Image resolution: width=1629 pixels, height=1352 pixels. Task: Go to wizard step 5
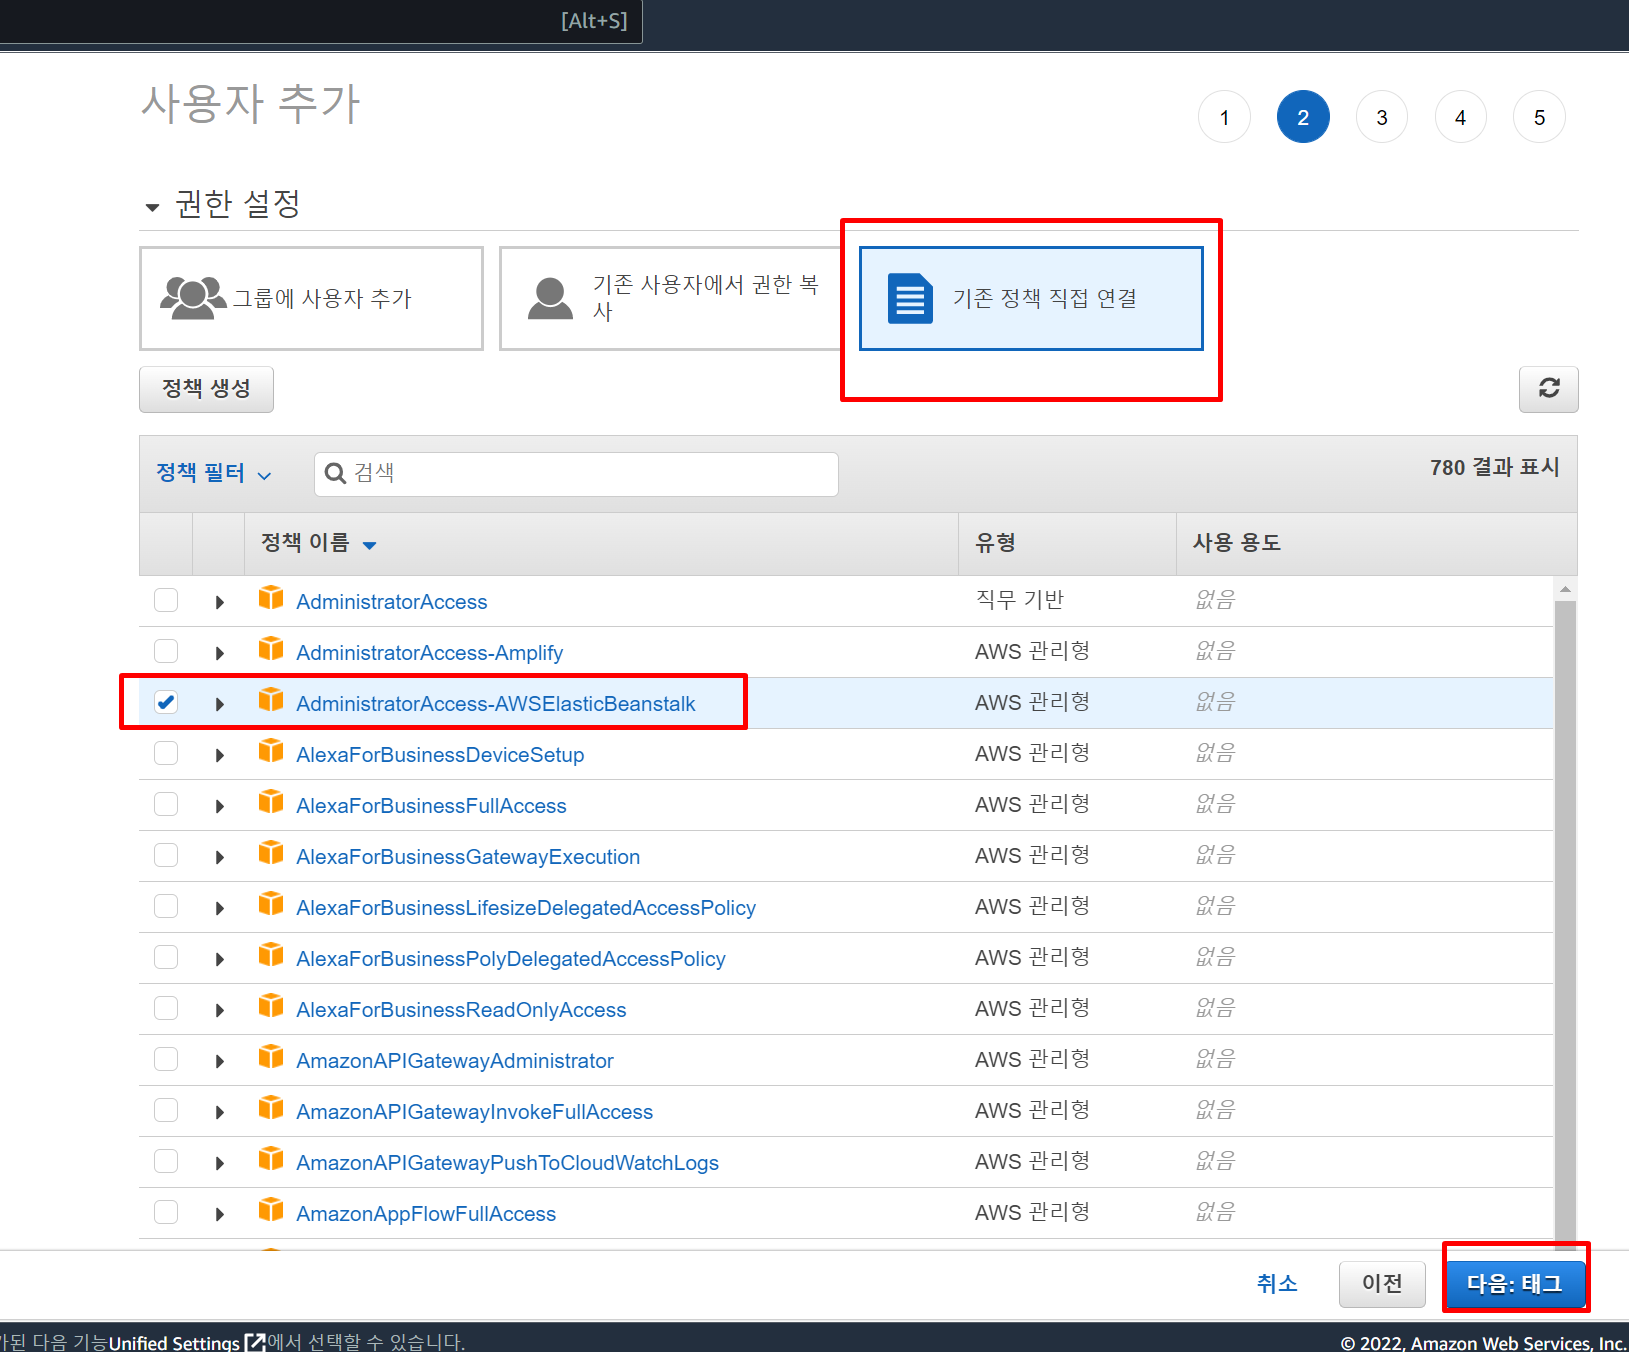[1540, 117]
